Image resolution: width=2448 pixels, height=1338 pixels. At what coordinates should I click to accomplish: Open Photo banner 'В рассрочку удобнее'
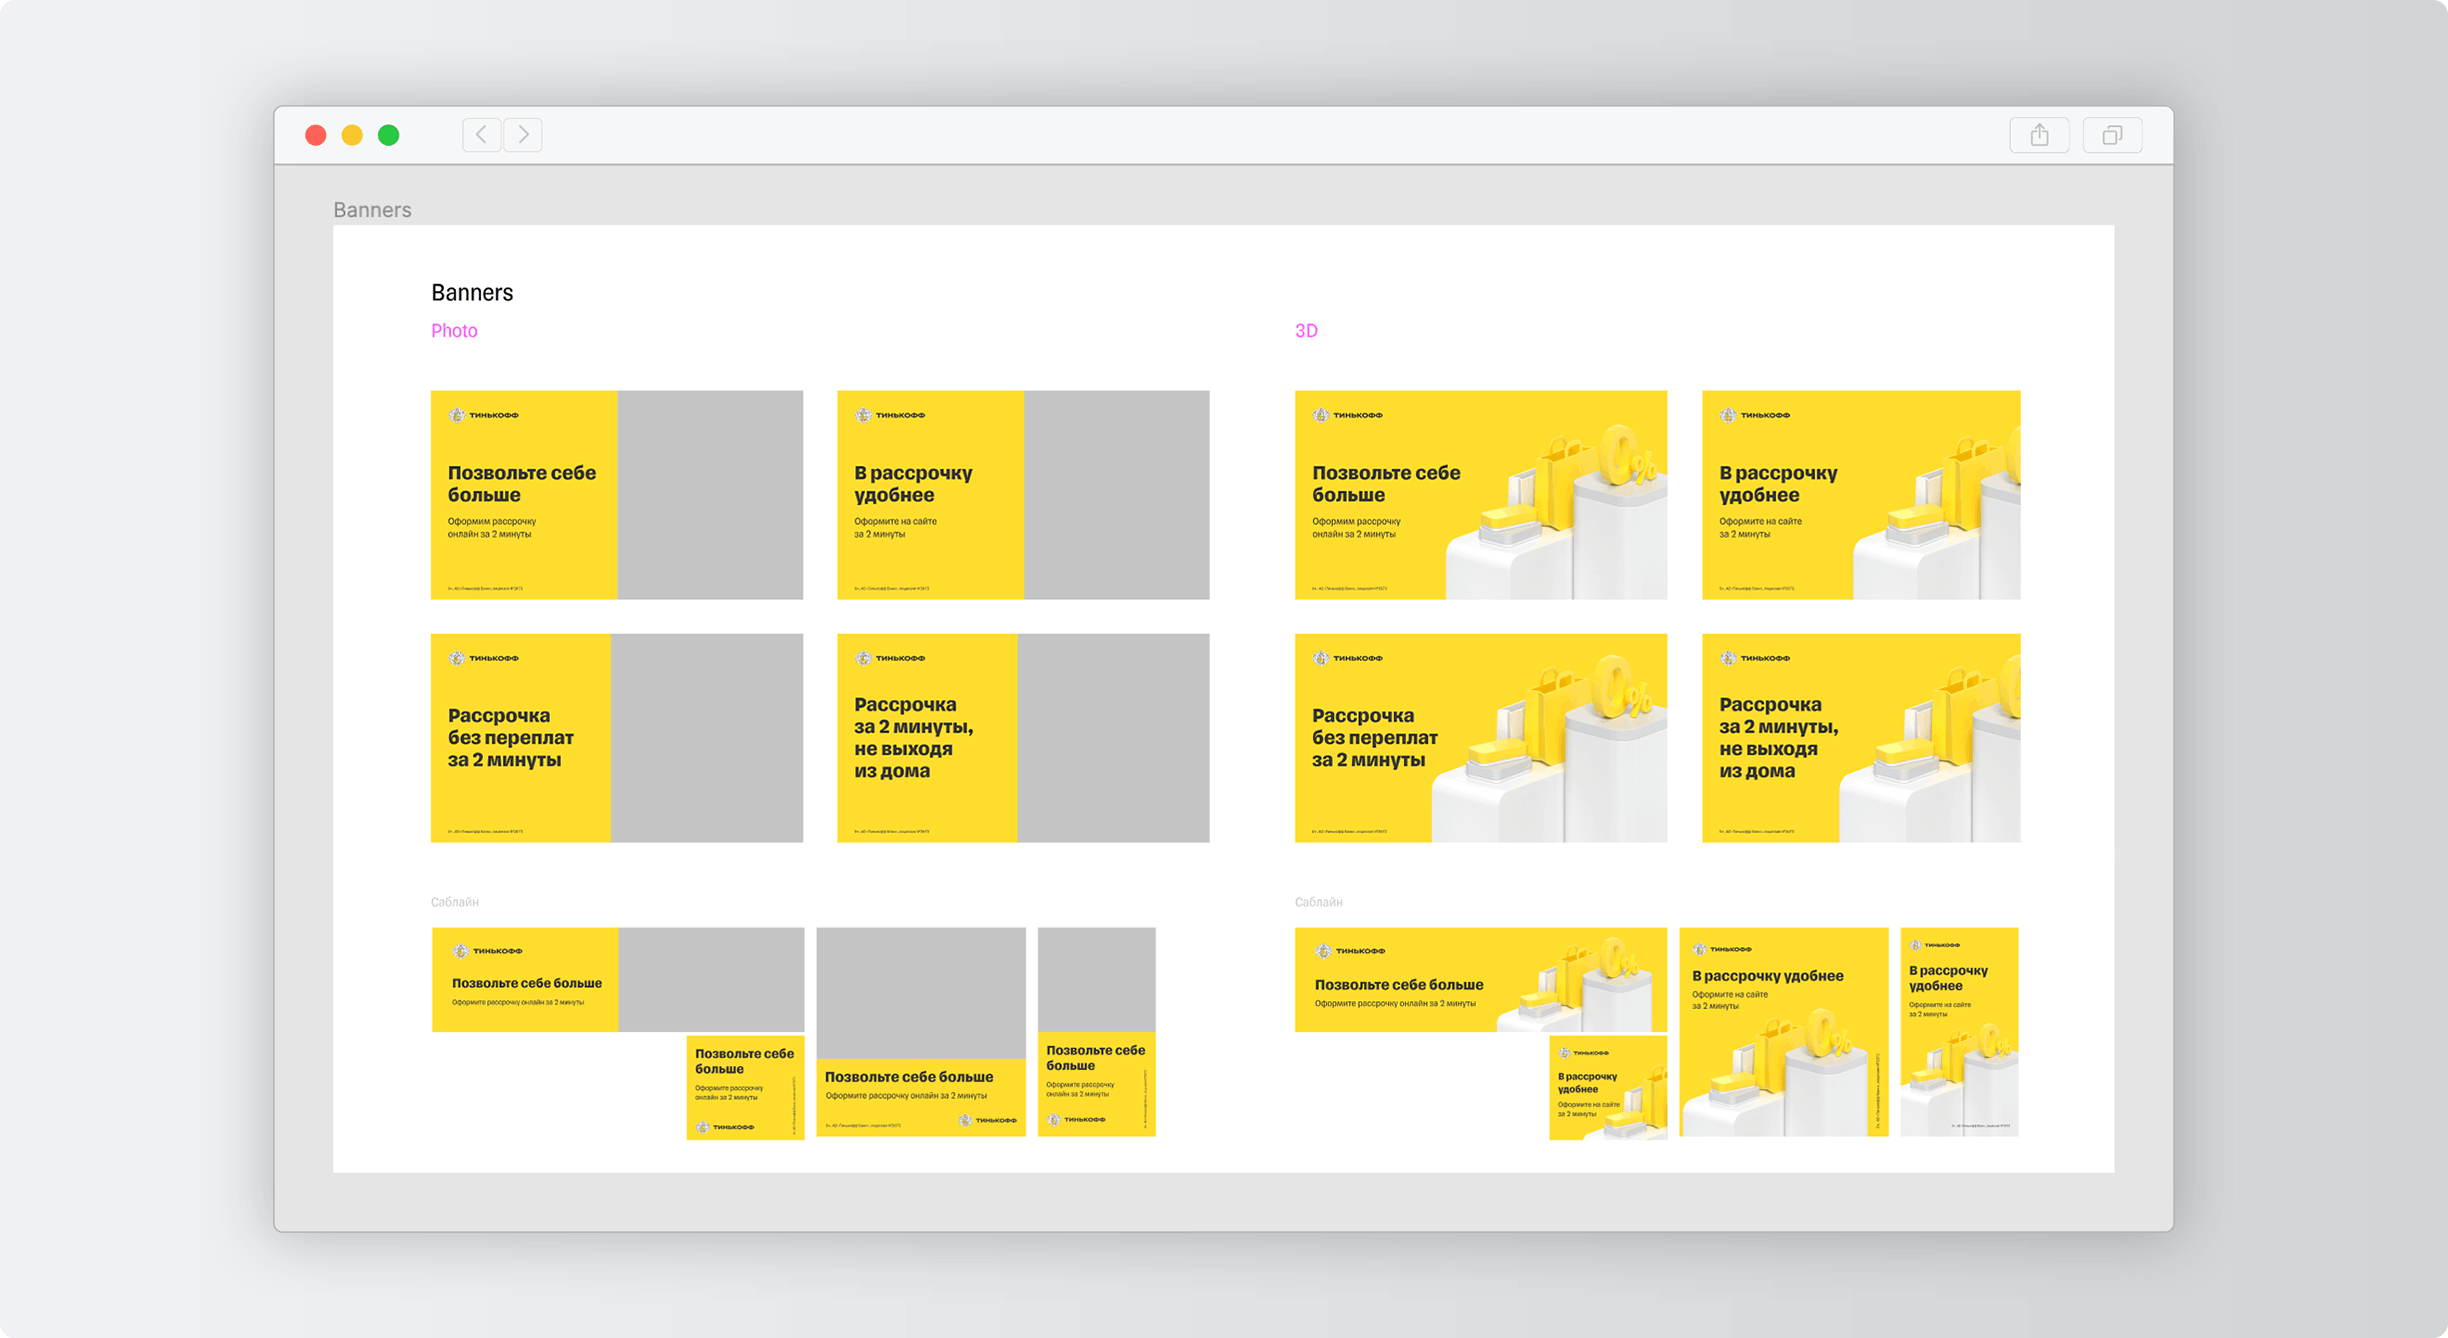point(1023,495)
